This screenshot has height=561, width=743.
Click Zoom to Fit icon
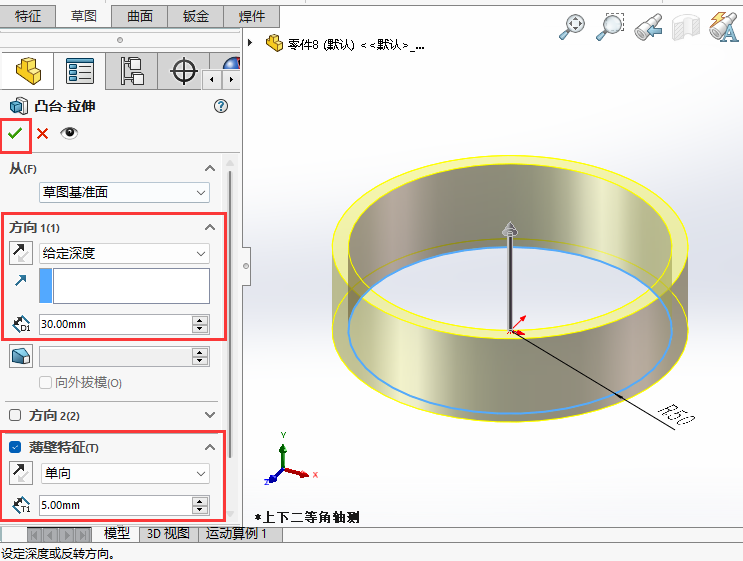[572, 27]
